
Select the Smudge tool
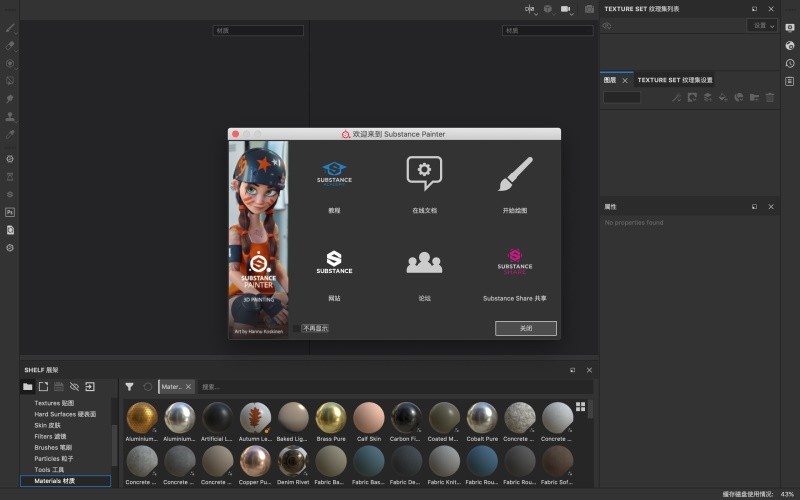click(x=10, y=98)
